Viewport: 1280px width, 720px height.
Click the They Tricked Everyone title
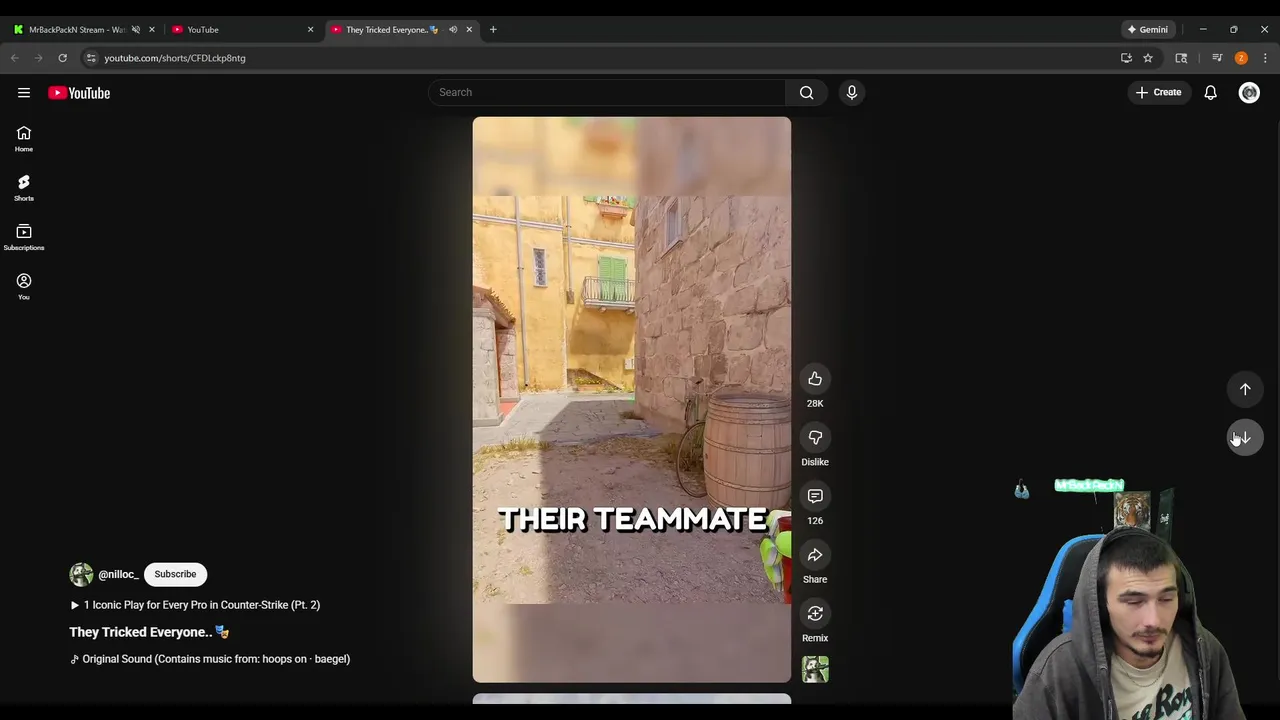coord(149,632)
